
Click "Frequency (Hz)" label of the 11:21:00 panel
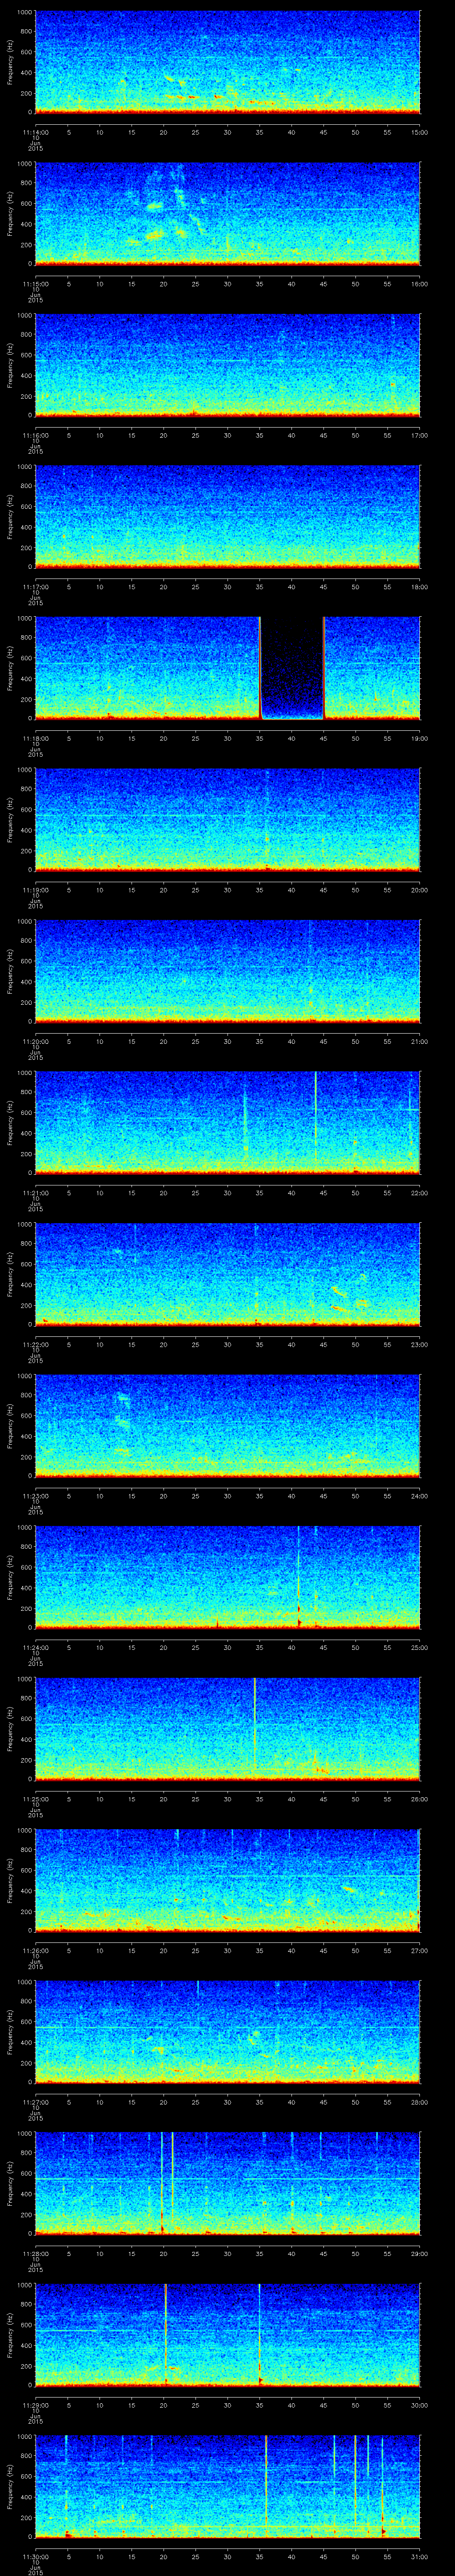coord(10,1123)
